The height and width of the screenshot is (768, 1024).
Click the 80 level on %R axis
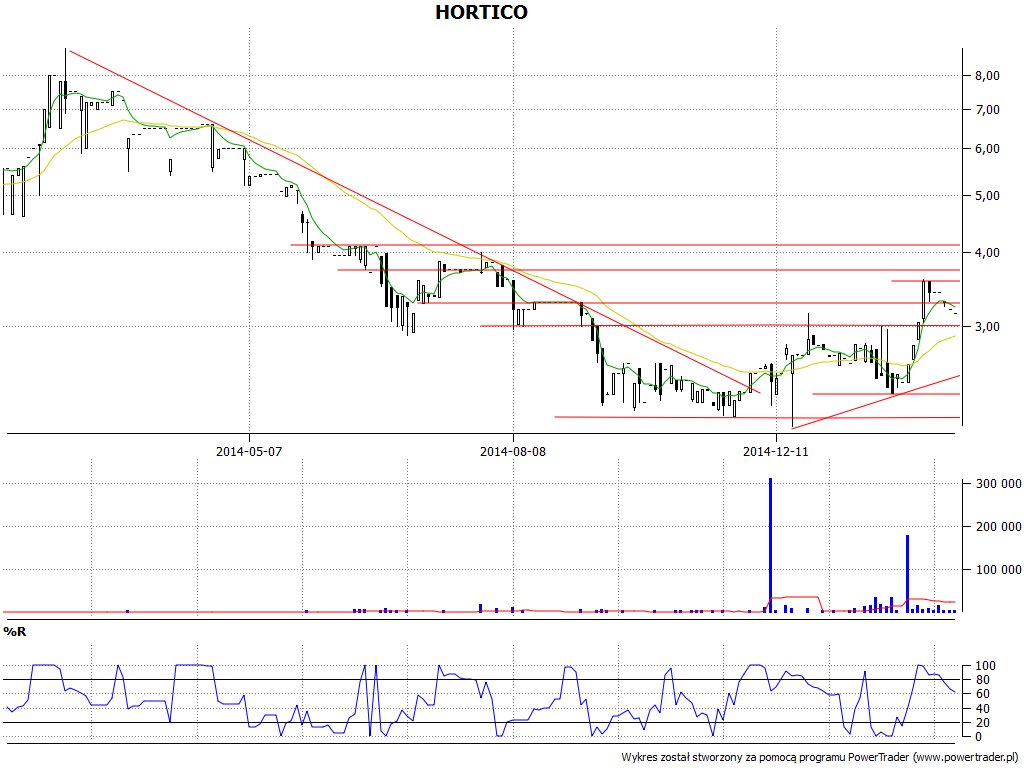point(982,680)
